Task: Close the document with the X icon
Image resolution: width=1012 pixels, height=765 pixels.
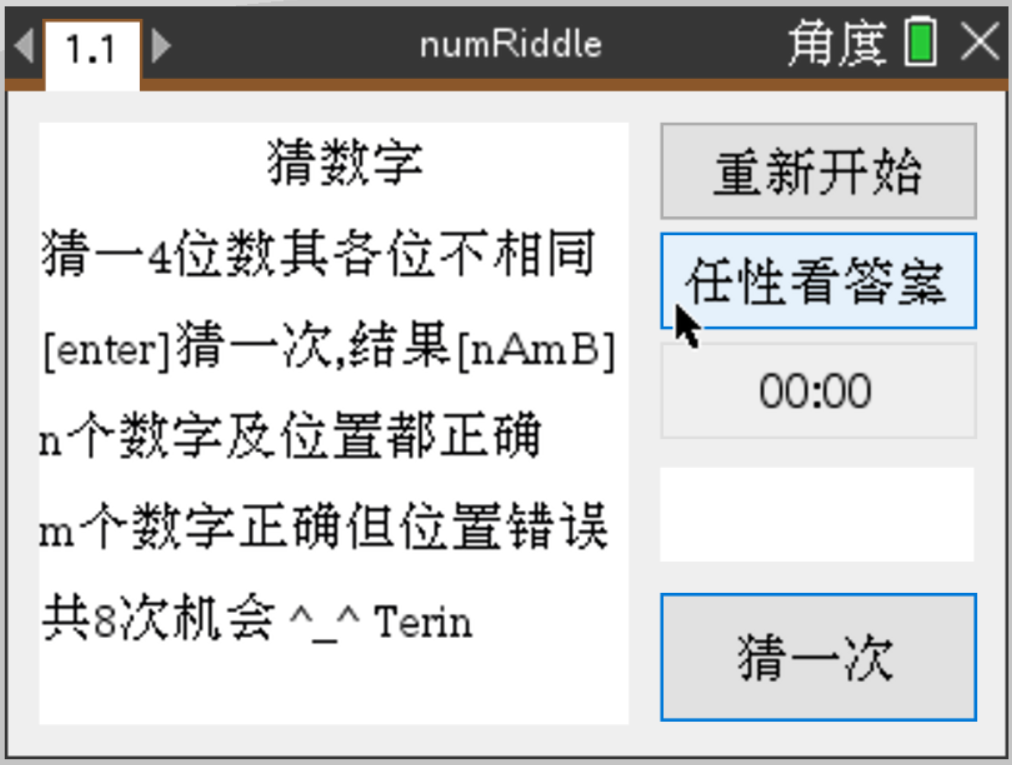Action: 980,43
